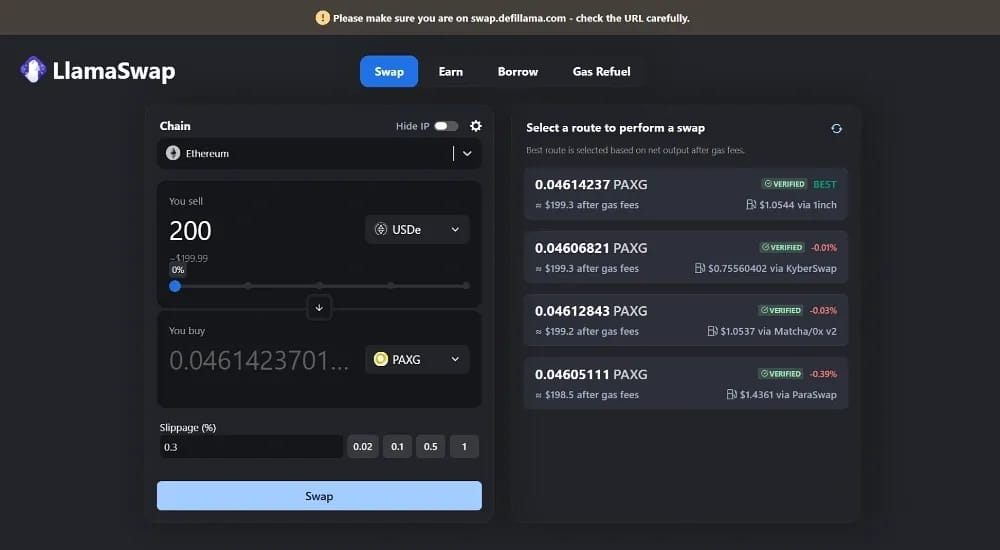Select the Matcha/0x v2 route 0.04612843 PAXG
Image resolution: width=1000 pixels, height=550 pixels.
(686, 320)
